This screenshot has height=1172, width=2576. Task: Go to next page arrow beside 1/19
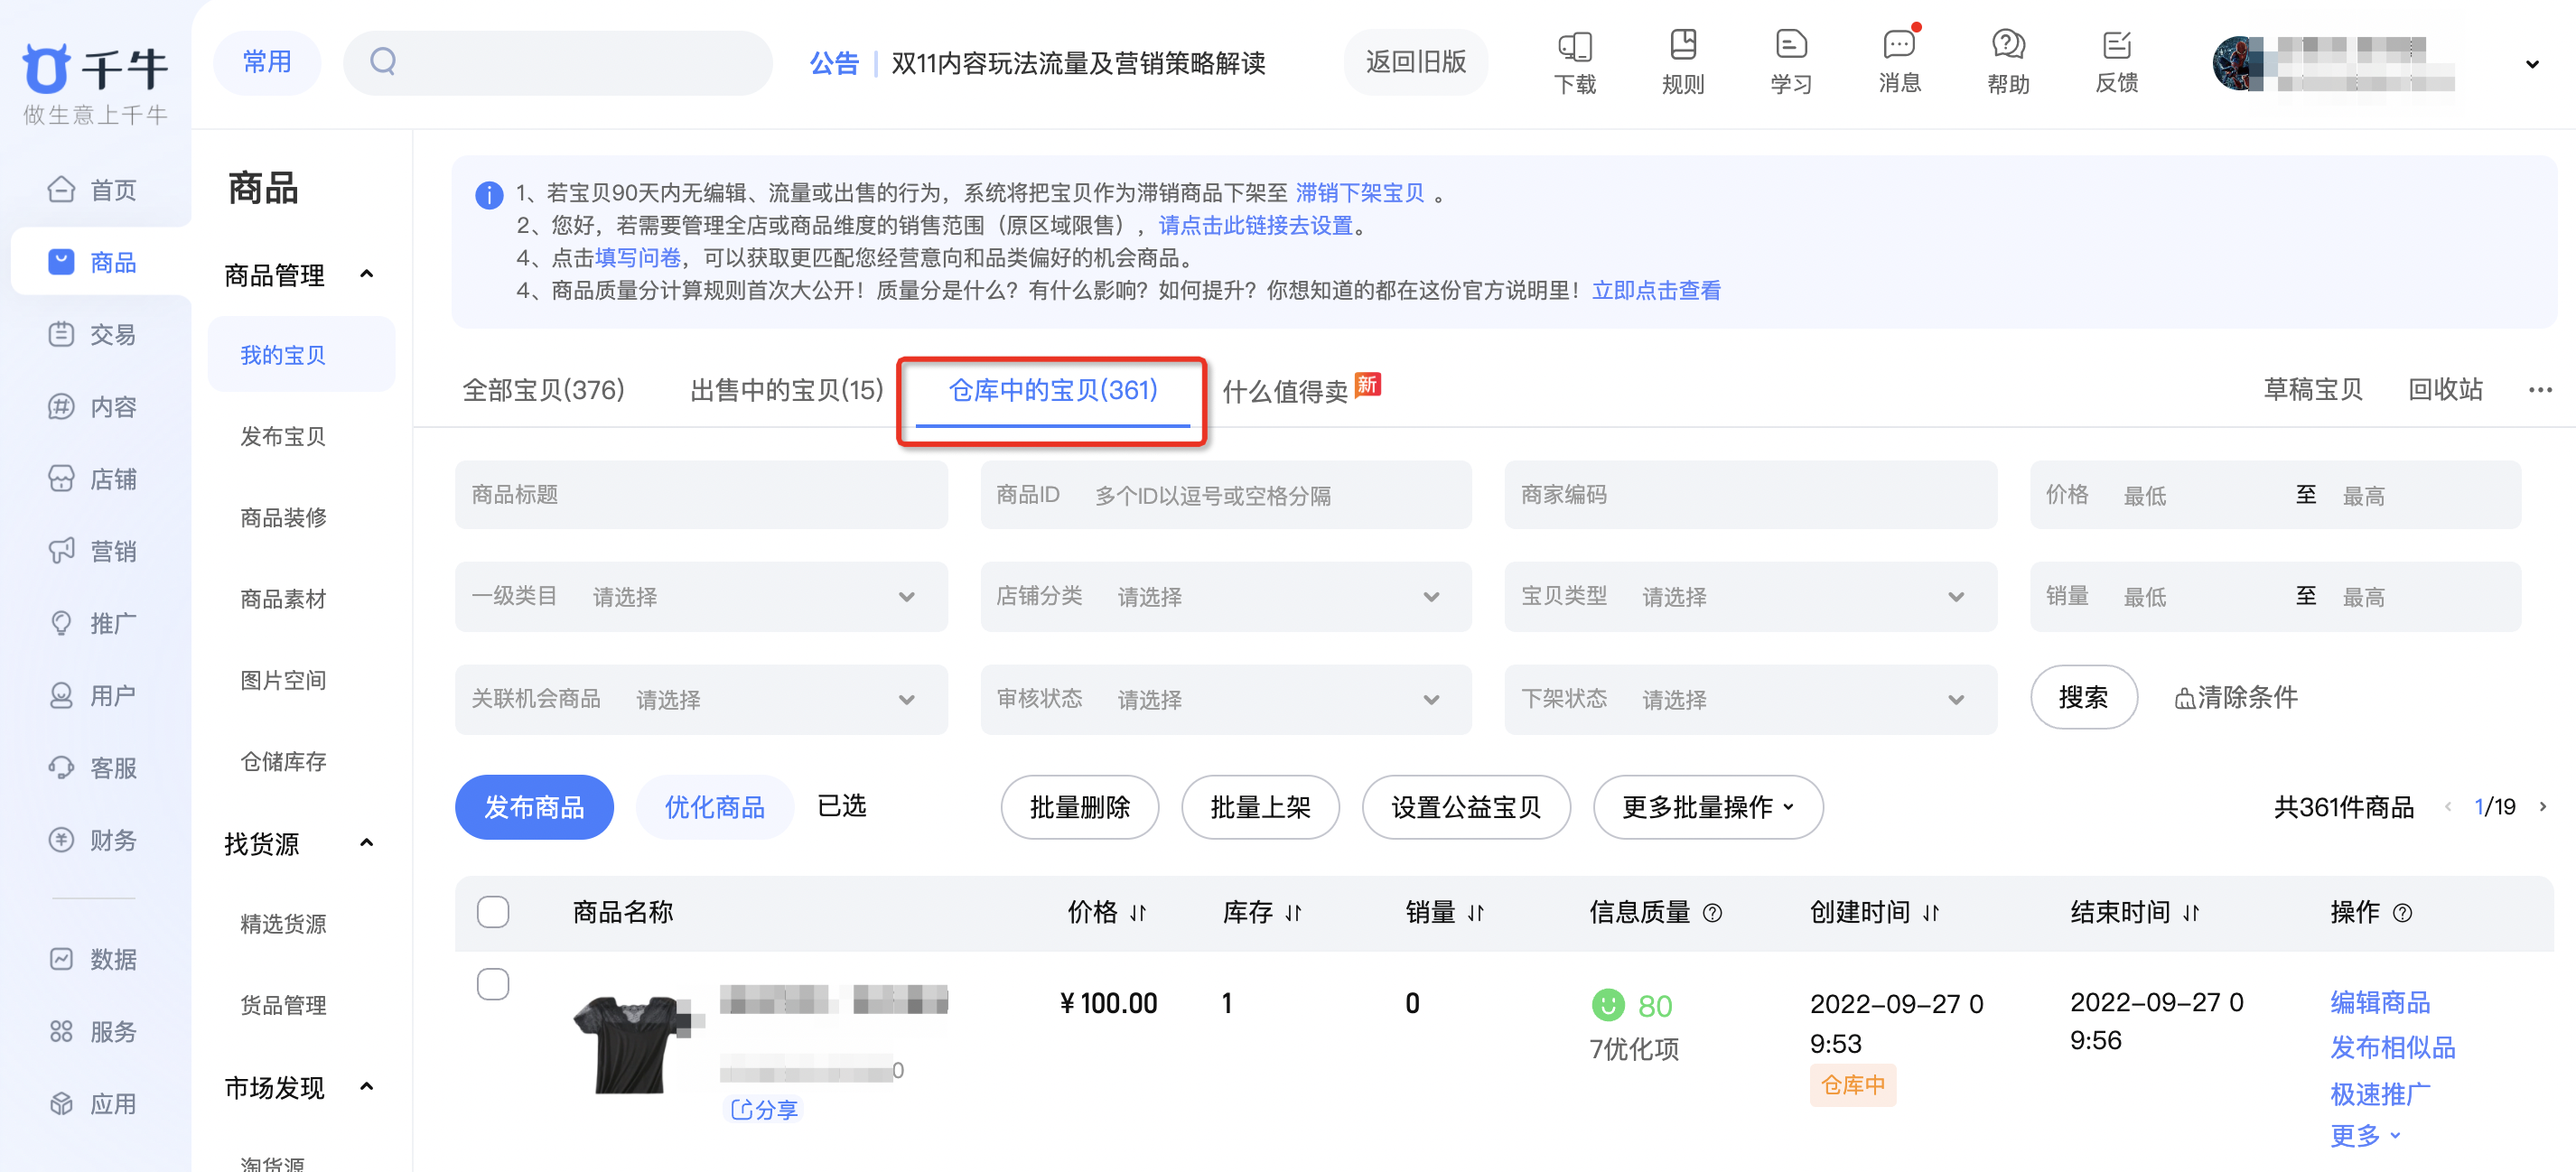click(2543, 807)
